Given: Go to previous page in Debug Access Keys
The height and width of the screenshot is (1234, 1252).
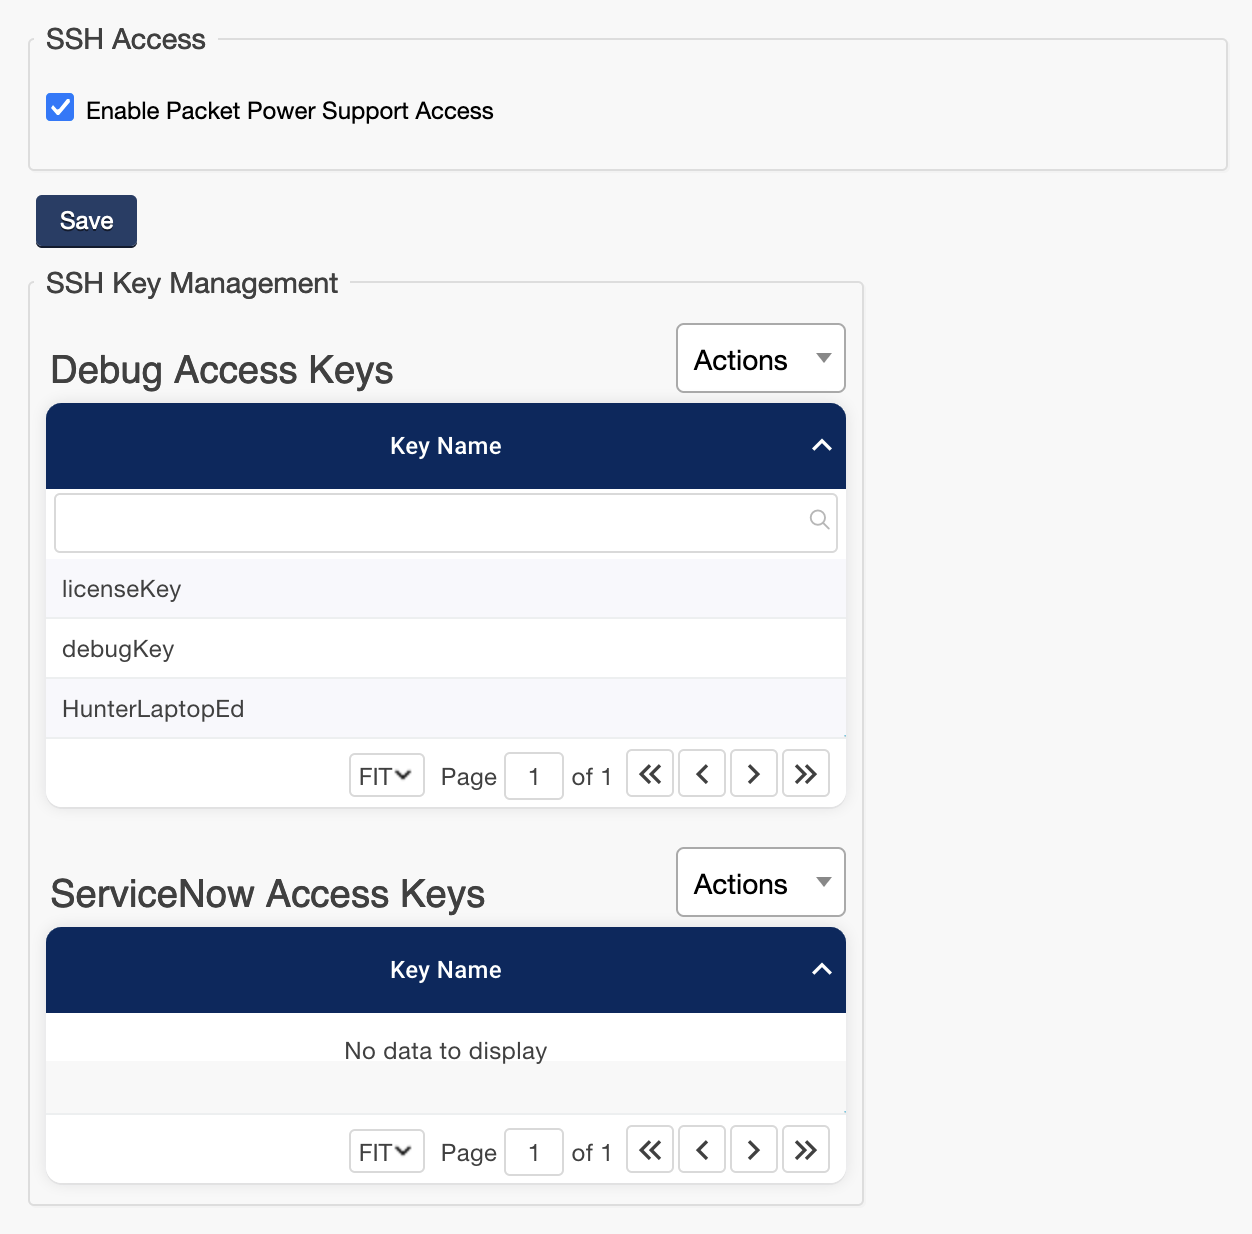Looking at the screenshot, I should [x=702, y=774].
